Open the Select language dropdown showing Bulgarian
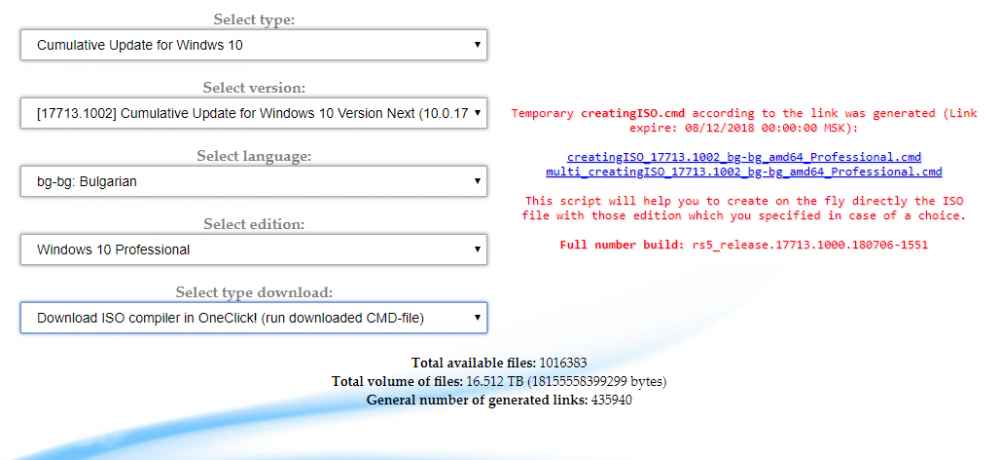This screenshot has width=1000, height=460. pos(254,181)
